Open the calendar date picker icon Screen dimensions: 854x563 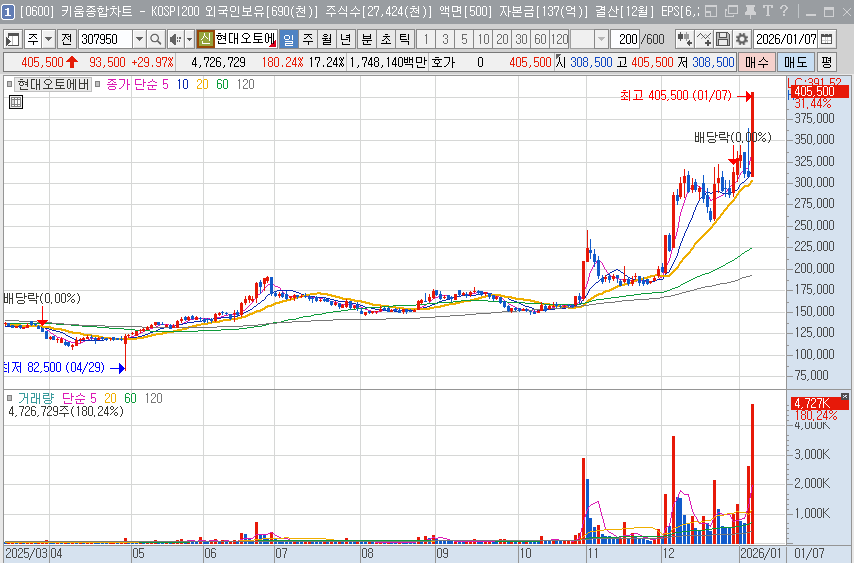coord(826,39)
